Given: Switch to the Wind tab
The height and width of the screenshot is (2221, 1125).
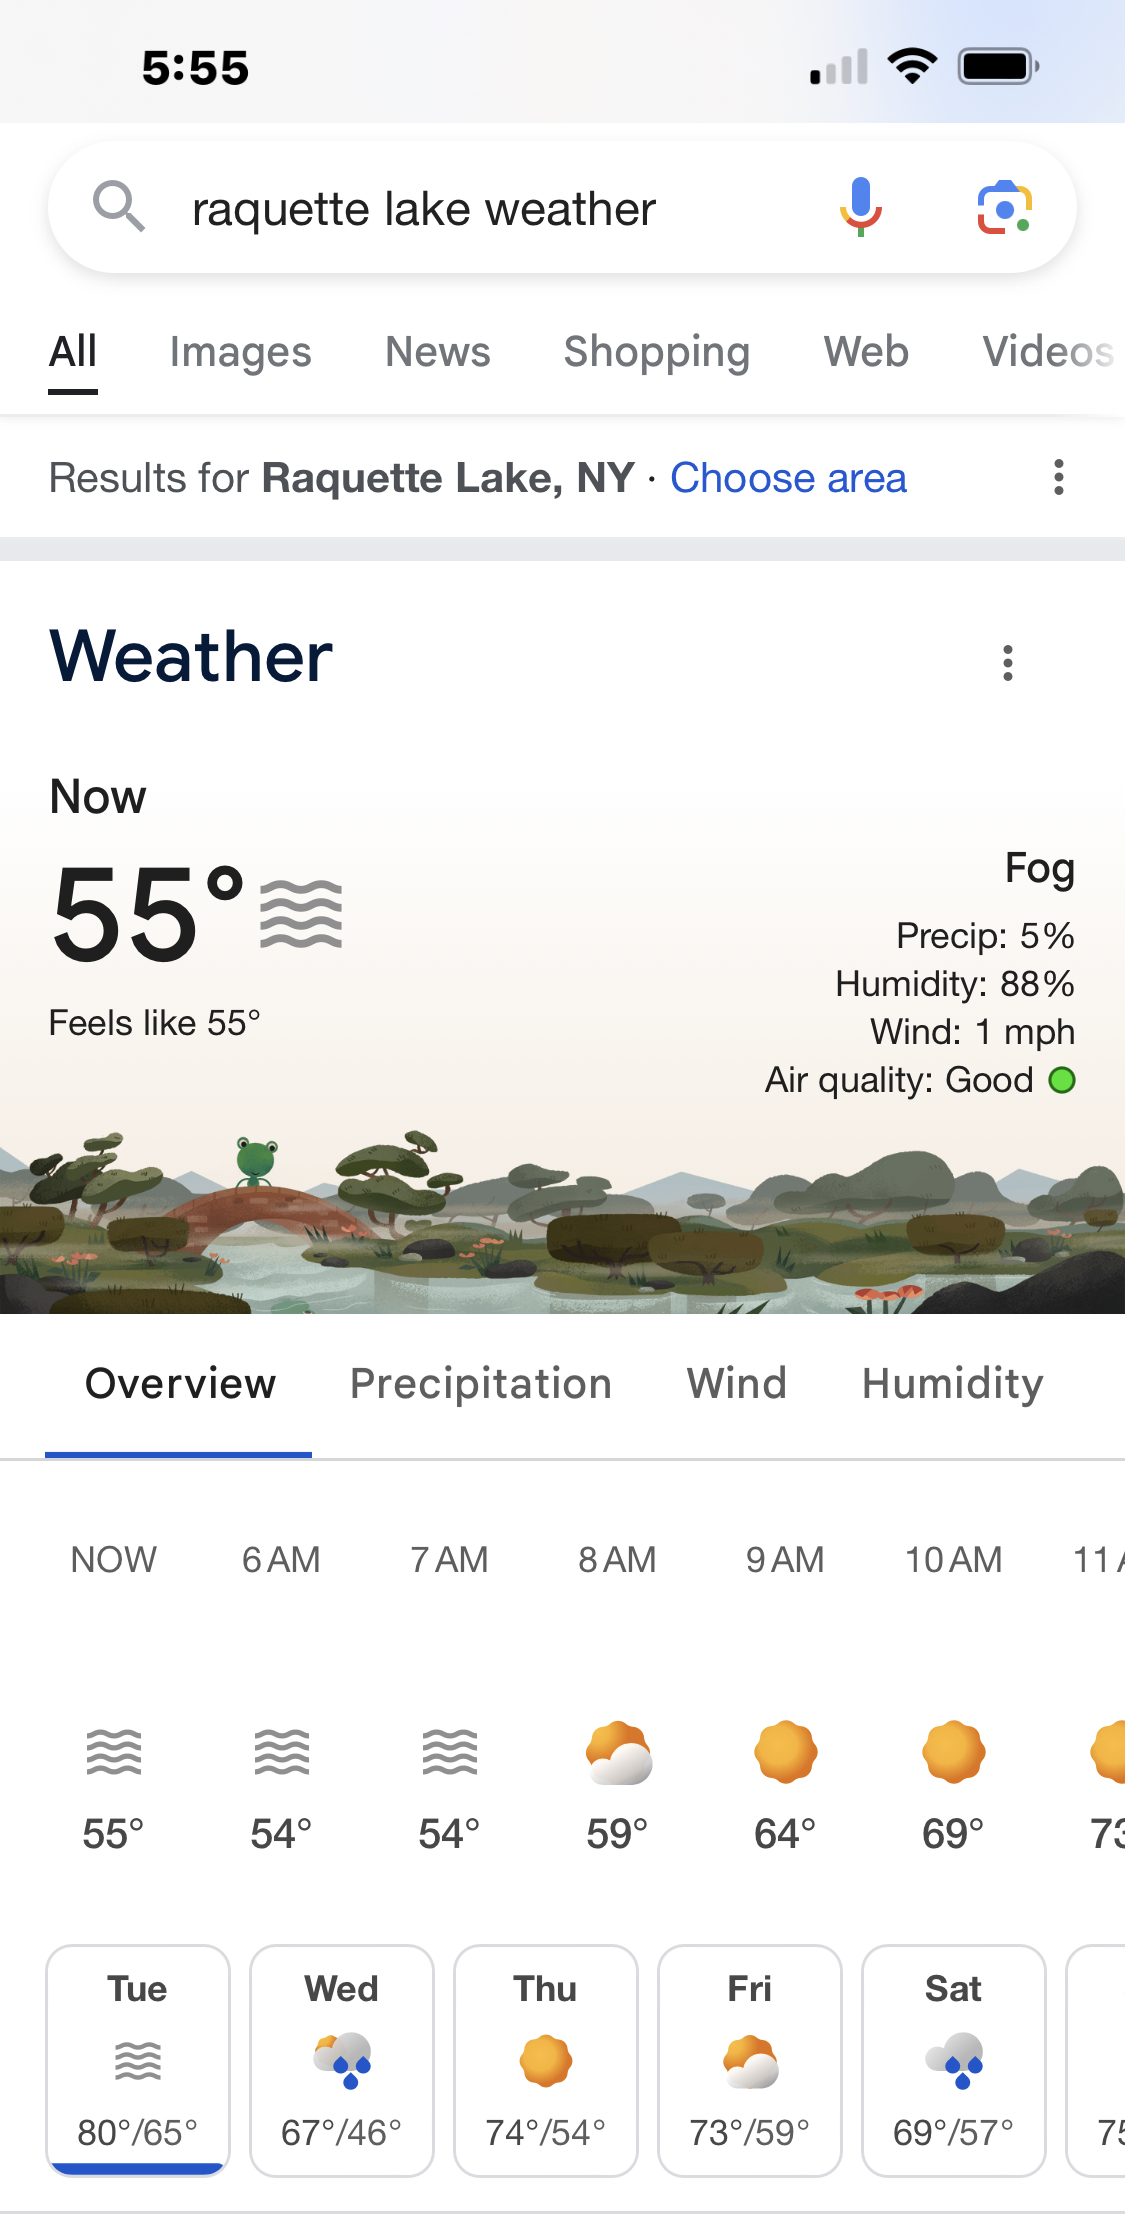Looking at the screenshot, I should 737,1384.
